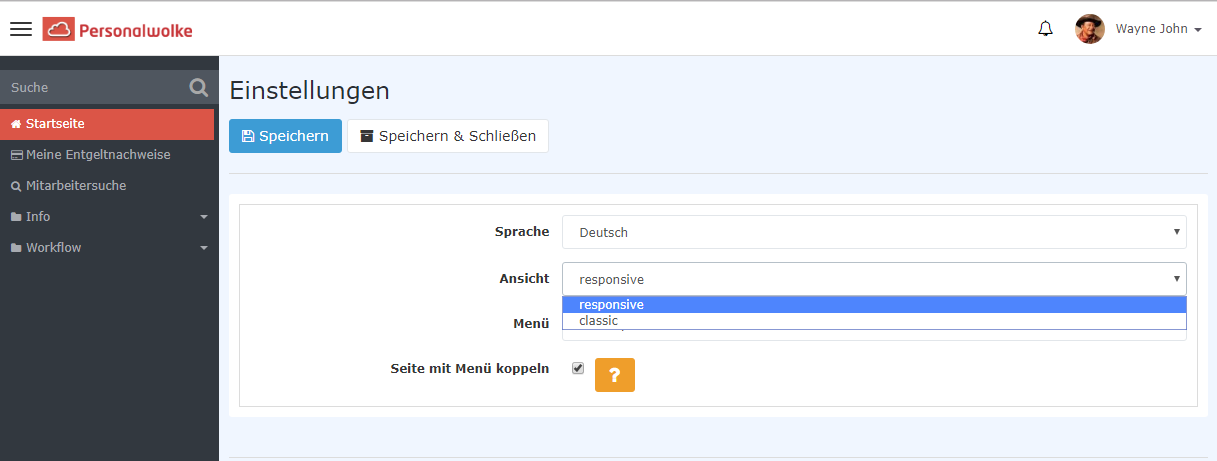The height and width of the screenshot is (461, 1217).
Task: Open the Sprache dropdown
Action: [x=873, y=232]
